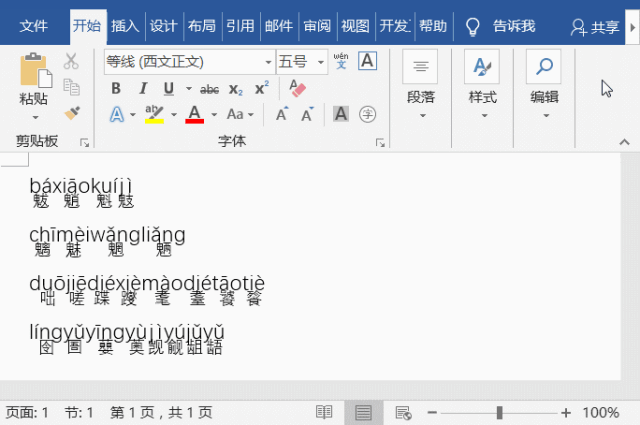Click the 共享 share button

(x=595, y=27)
